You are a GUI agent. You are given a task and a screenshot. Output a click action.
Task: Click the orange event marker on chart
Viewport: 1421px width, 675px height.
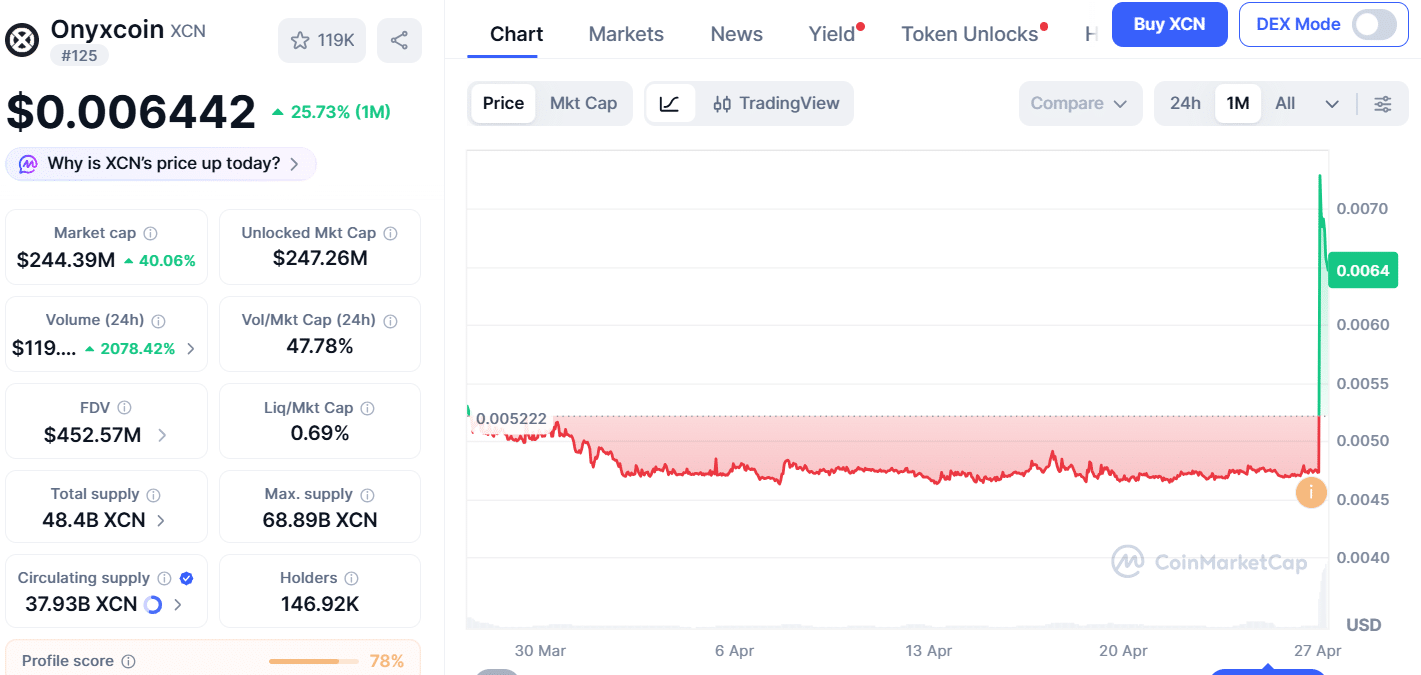click(1311, 492)
